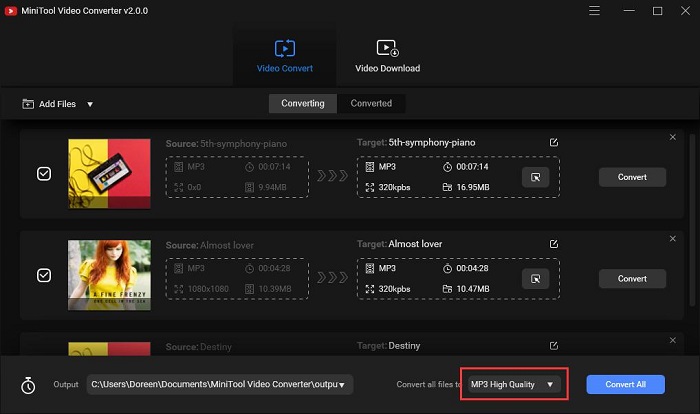
Task: Expand the Add Files dropdown arrow
Action: click(x=90, y=104)
